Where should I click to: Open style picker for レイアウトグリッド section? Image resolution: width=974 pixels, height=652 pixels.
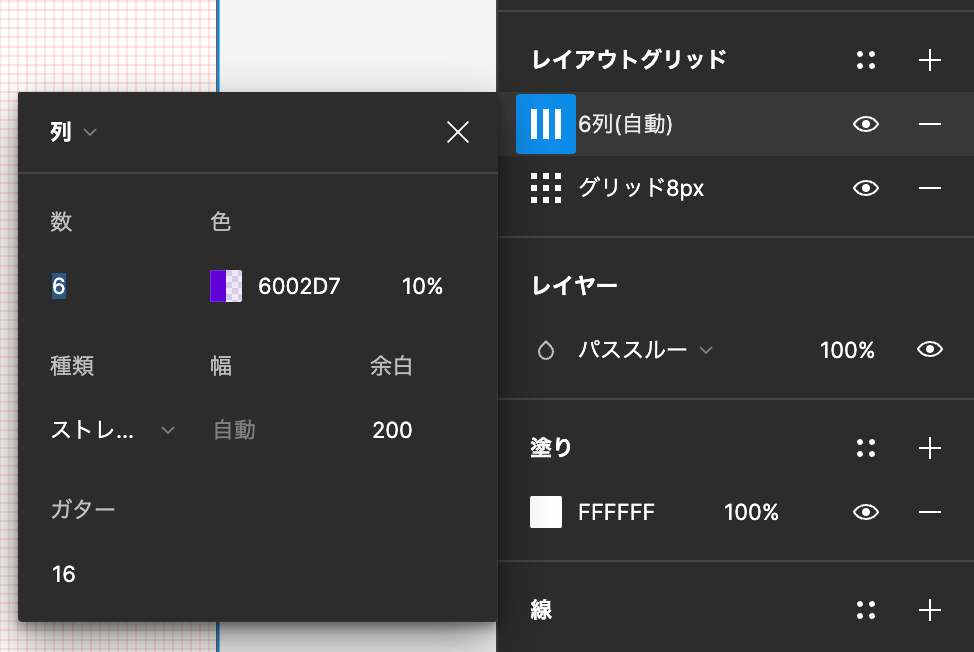[x=865, y=60]
